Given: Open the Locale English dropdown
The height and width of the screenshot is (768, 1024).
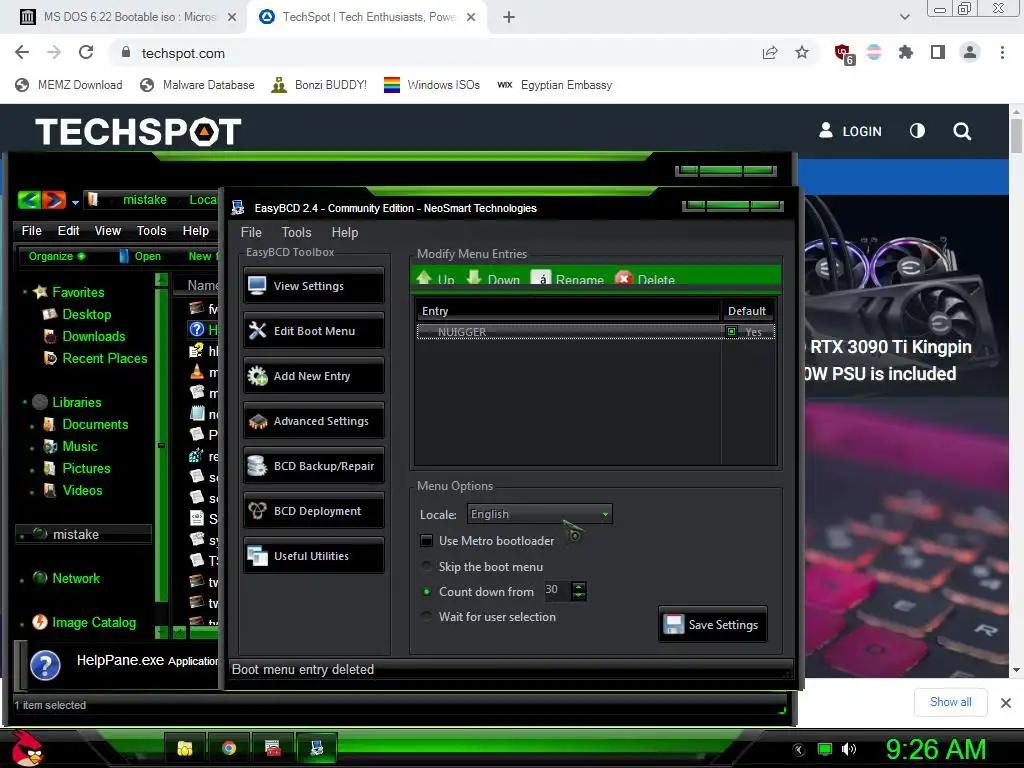Looking at the screenshot, I should pyautogui.click(x=539, y=514).
